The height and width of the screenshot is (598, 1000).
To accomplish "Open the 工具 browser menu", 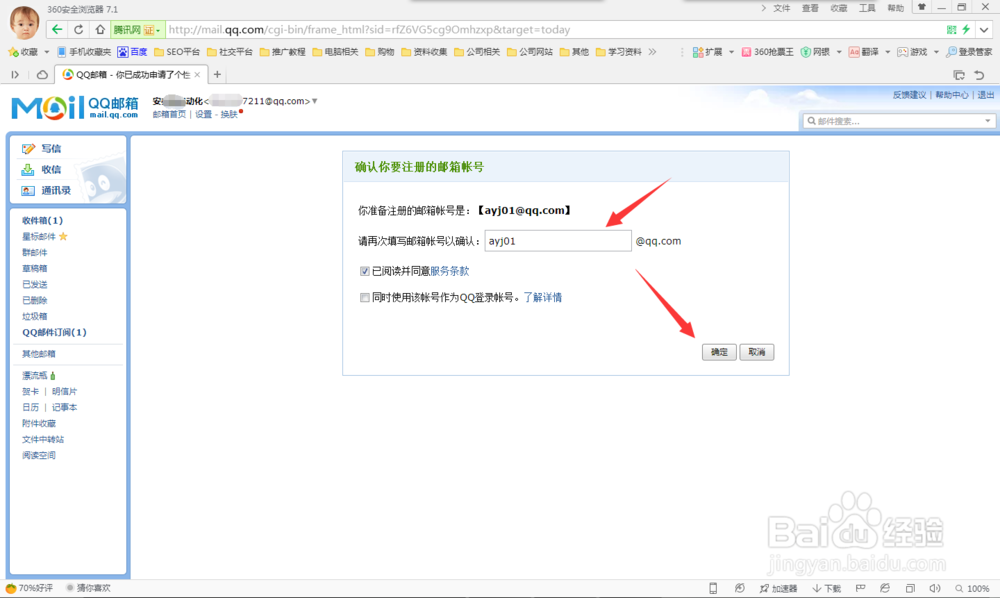I will click(867, 8).
